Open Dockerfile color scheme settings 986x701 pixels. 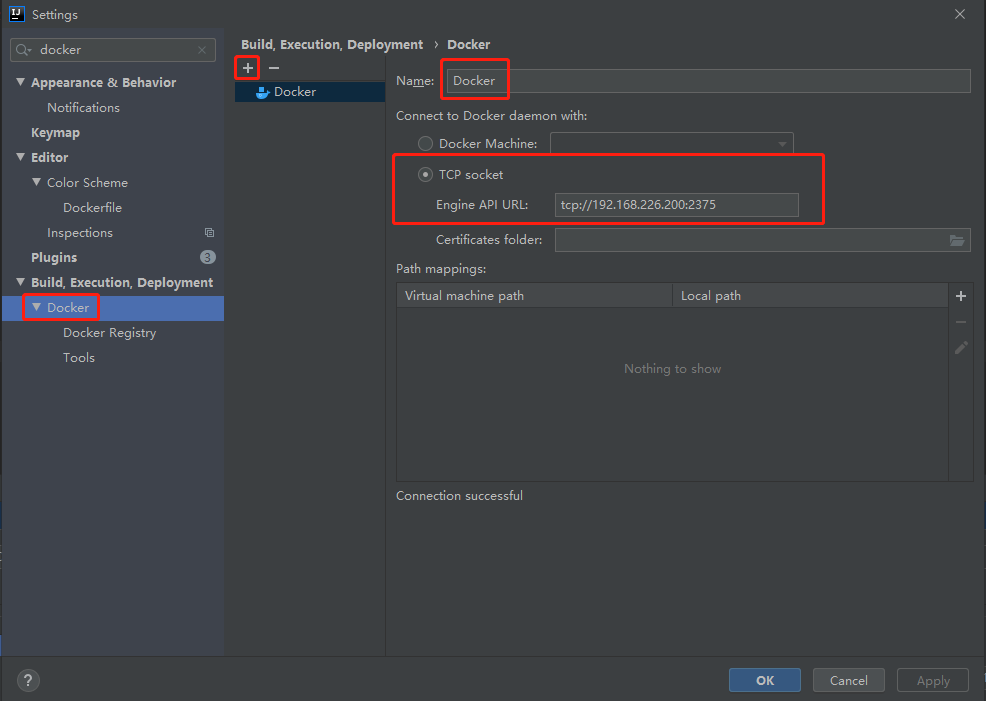[x=92, y=207]
